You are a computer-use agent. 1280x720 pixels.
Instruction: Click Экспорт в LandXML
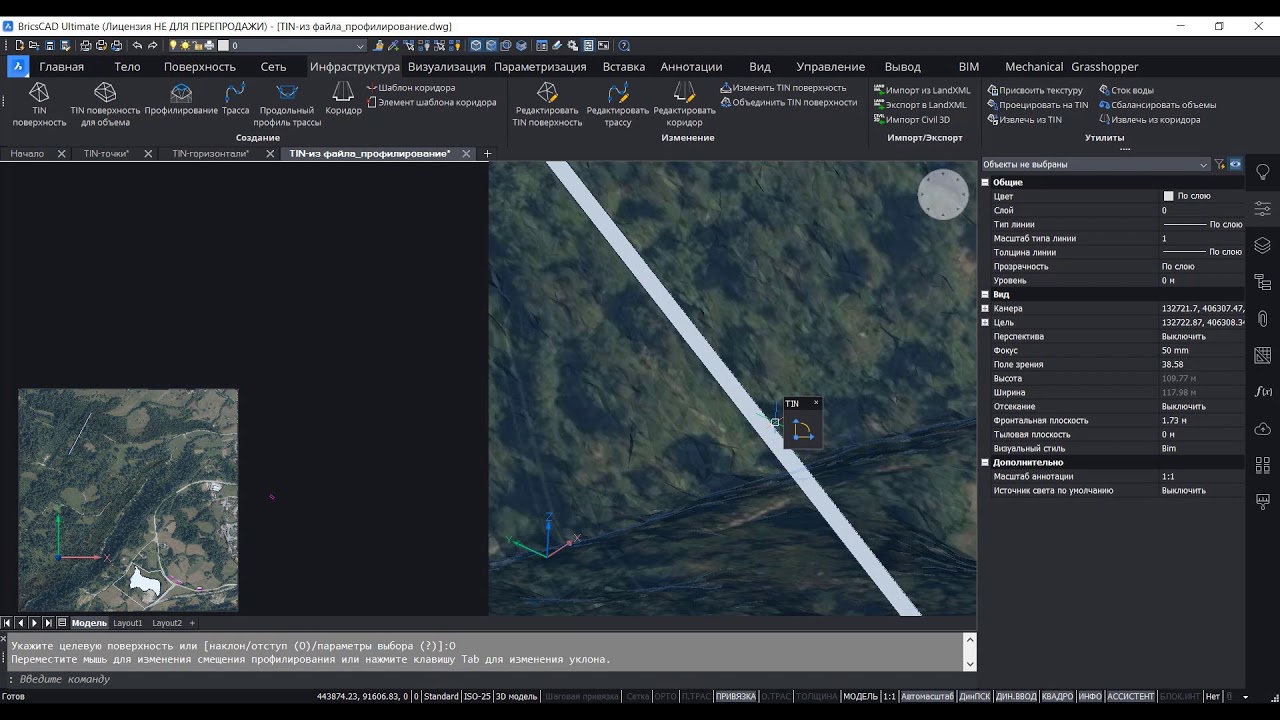(x=920, y=105)
